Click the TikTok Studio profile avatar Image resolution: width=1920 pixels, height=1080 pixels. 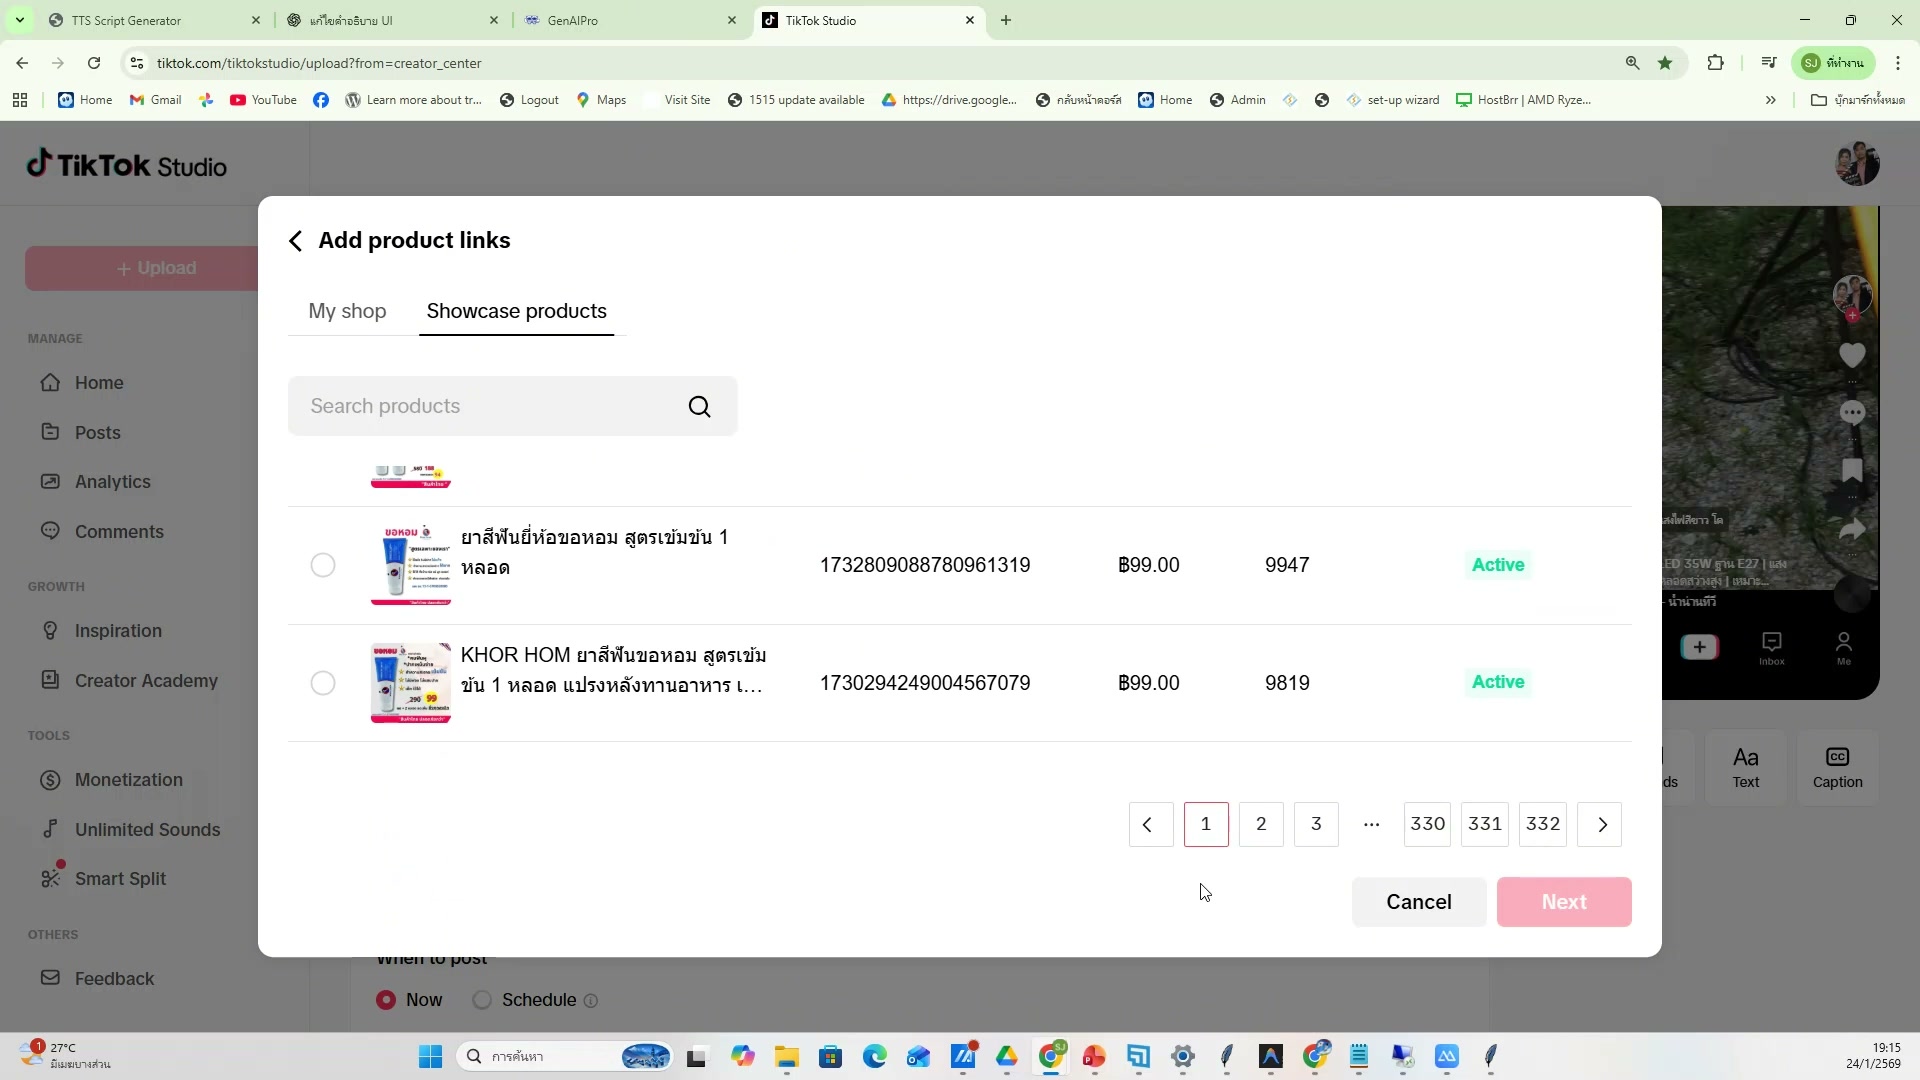[x=1857, y=162]
